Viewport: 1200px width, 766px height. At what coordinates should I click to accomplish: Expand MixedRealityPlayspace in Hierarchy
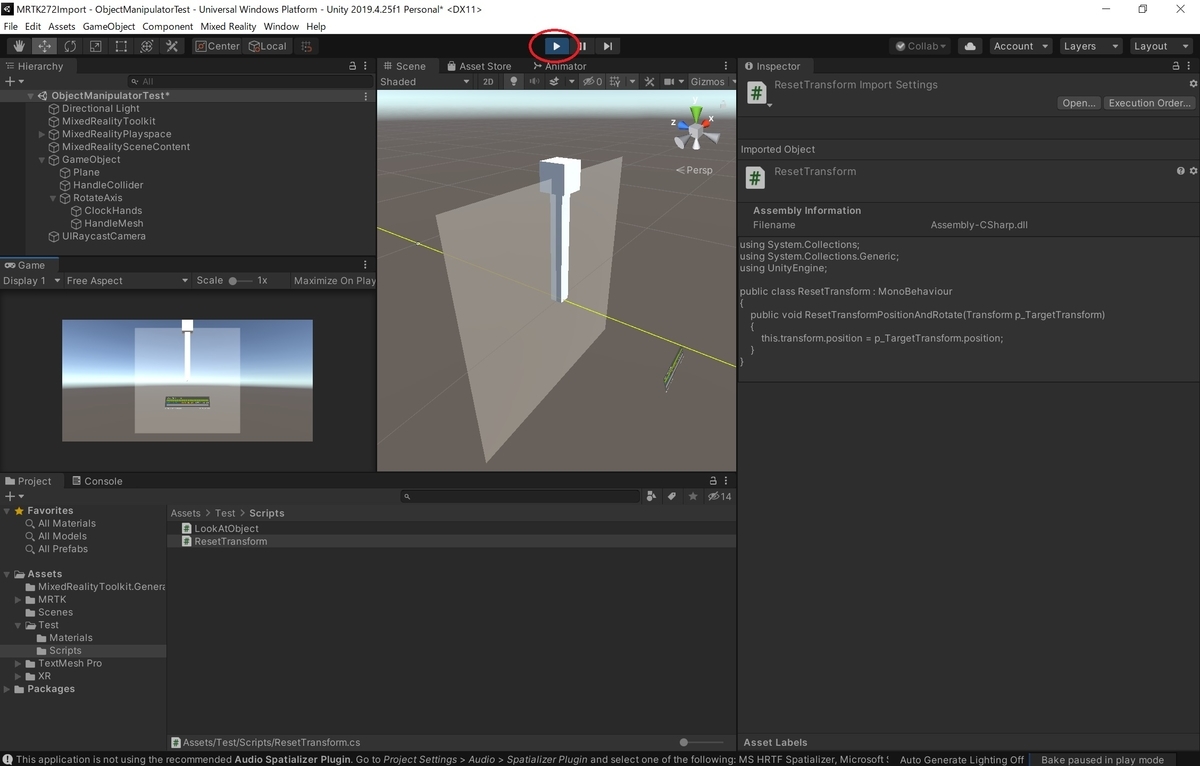pos(42,134)
